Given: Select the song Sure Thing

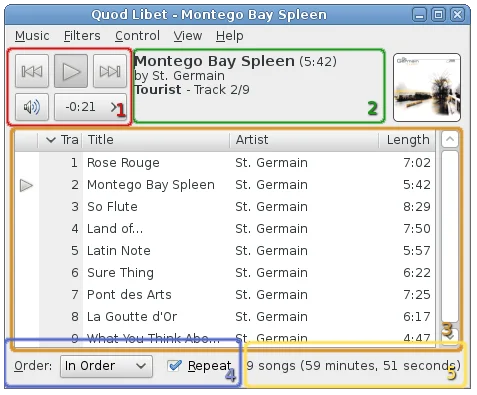Looking at the screenshot, I should [225, 273].
